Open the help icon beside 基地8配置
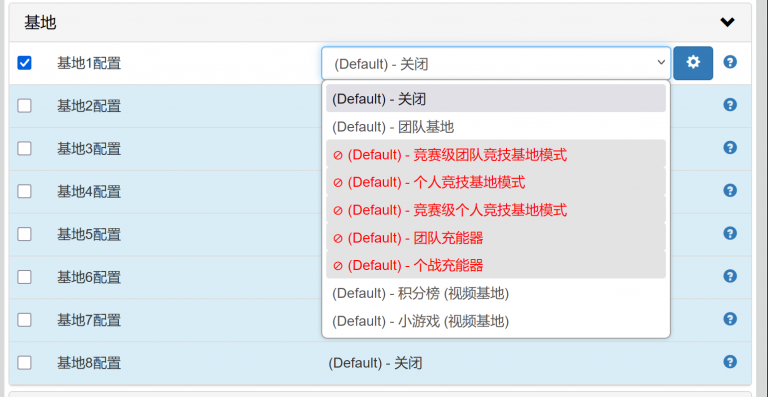The height and width of the screenshot is (397, 768). [x=730, y=362]
